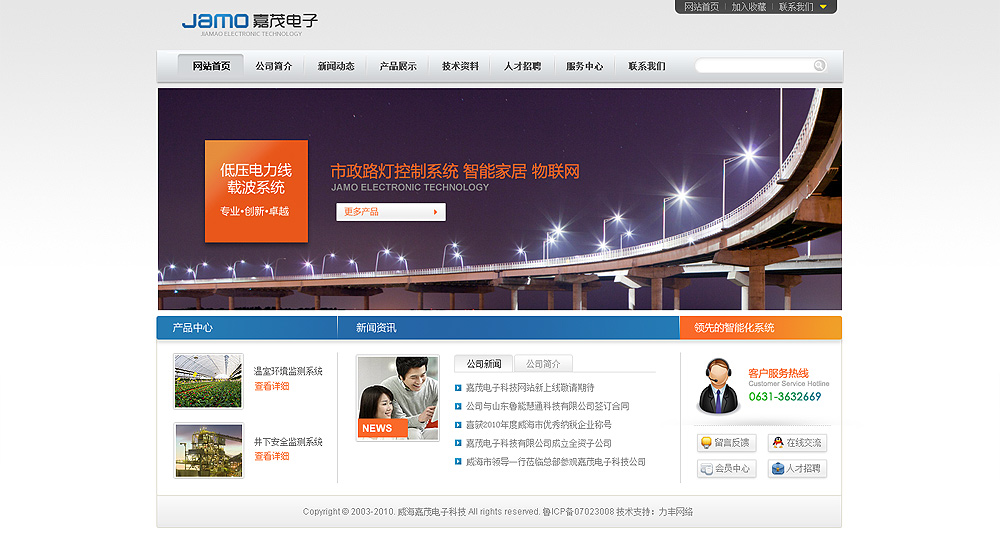Viewport: 1000px width, 538px height.
Task: Open news 嘉茂电子科技网站新上线敬请期待
Action: (x=530, y=388)
